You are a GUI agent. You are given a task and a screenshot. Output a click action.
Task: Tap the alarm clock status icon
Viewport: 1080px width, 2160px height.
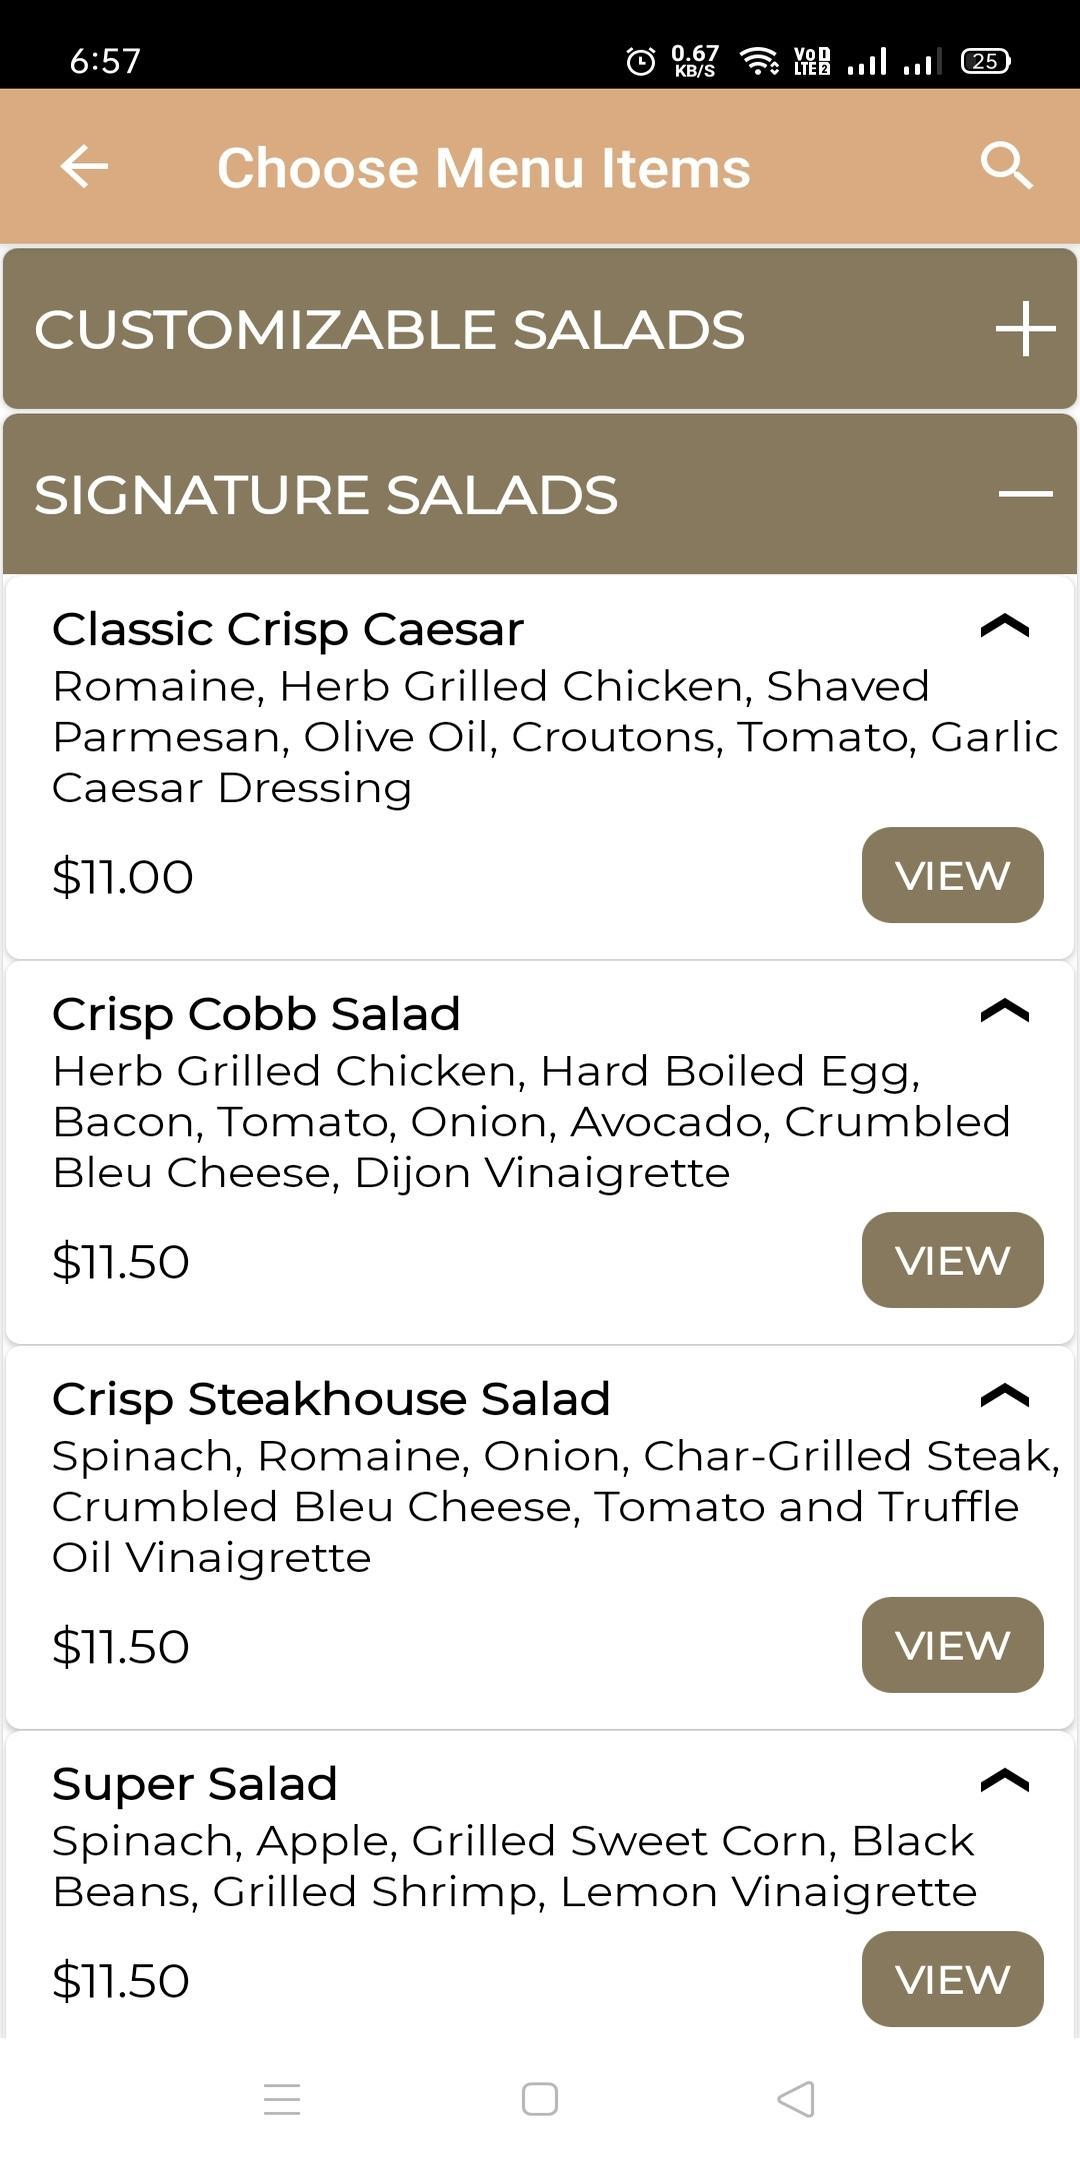640,61
